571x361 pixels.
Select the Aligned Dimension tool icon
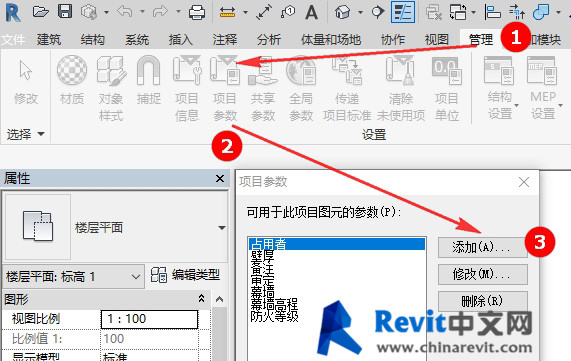(x=264, y=12)
